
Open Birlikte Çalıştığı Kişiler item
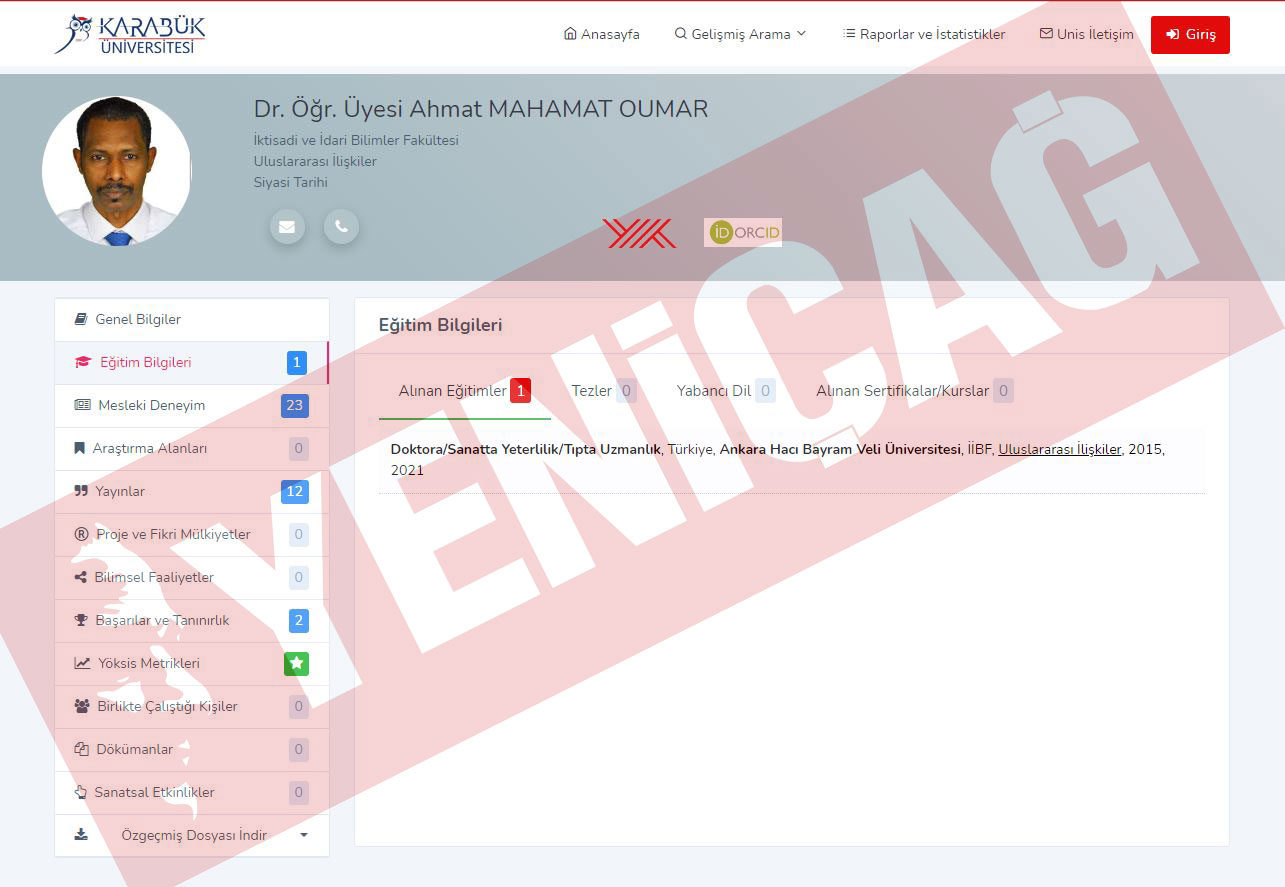click(x=192, y=707)
